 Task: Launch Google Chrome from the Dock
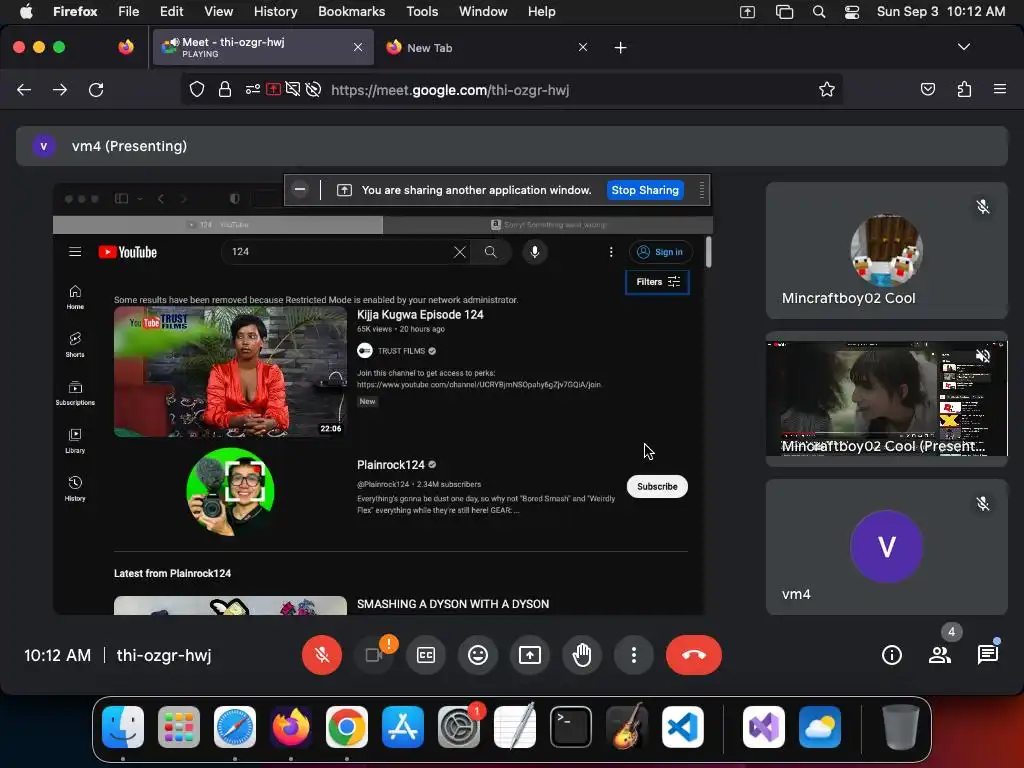(347, 727)
